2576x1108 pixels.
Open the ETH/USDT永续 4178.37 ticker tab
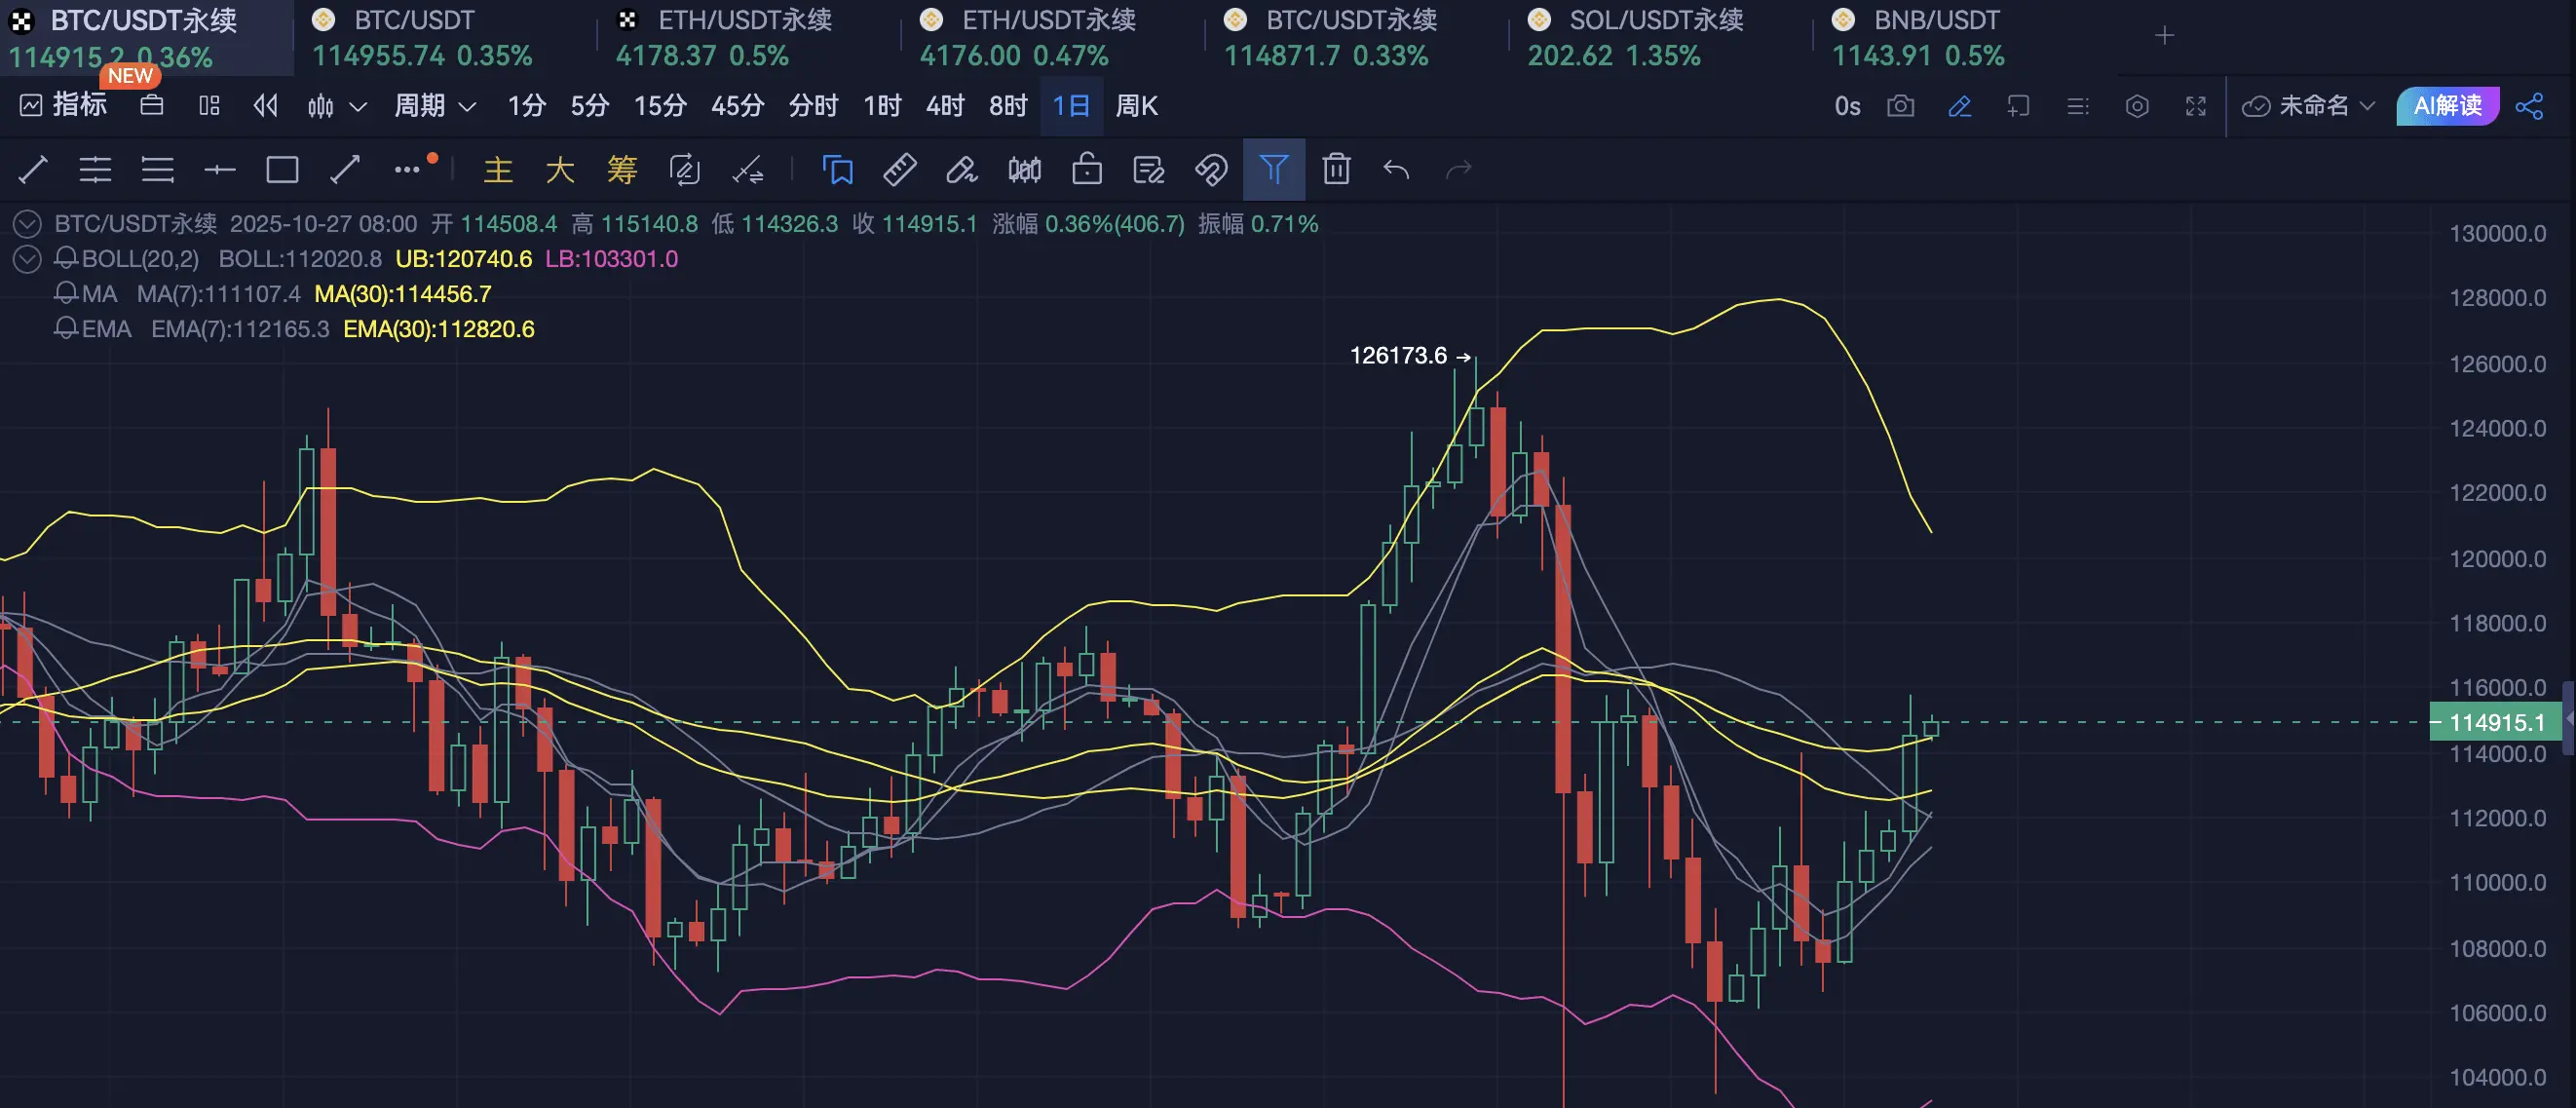[x=724, y=37]
